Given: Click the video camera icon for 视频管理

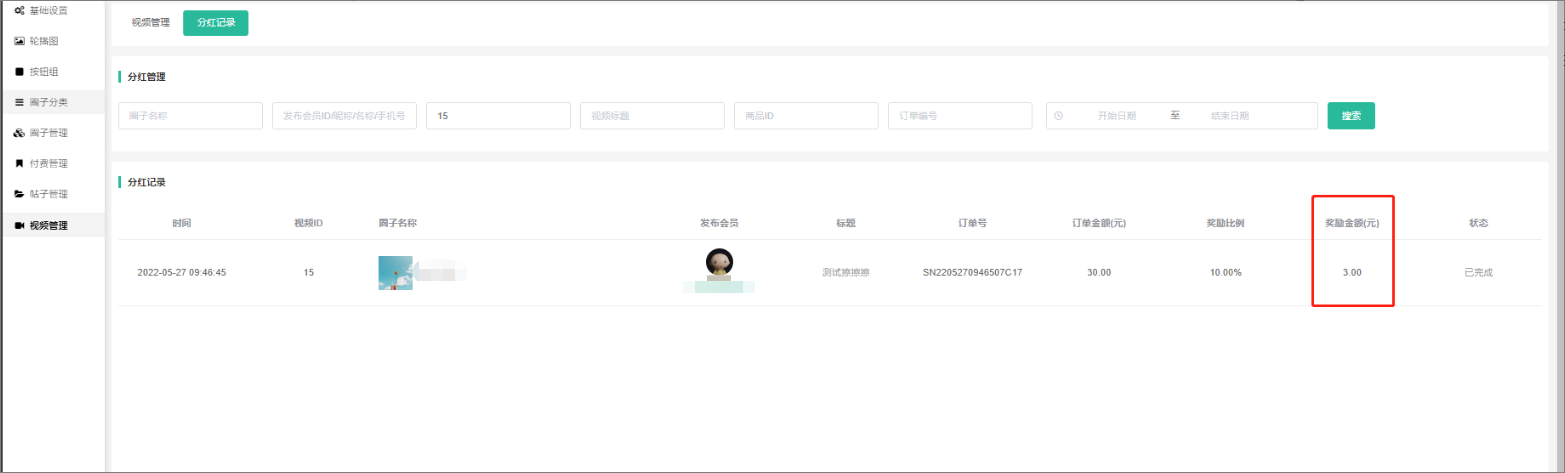Looking at the screenshot, I should point(19,225).
